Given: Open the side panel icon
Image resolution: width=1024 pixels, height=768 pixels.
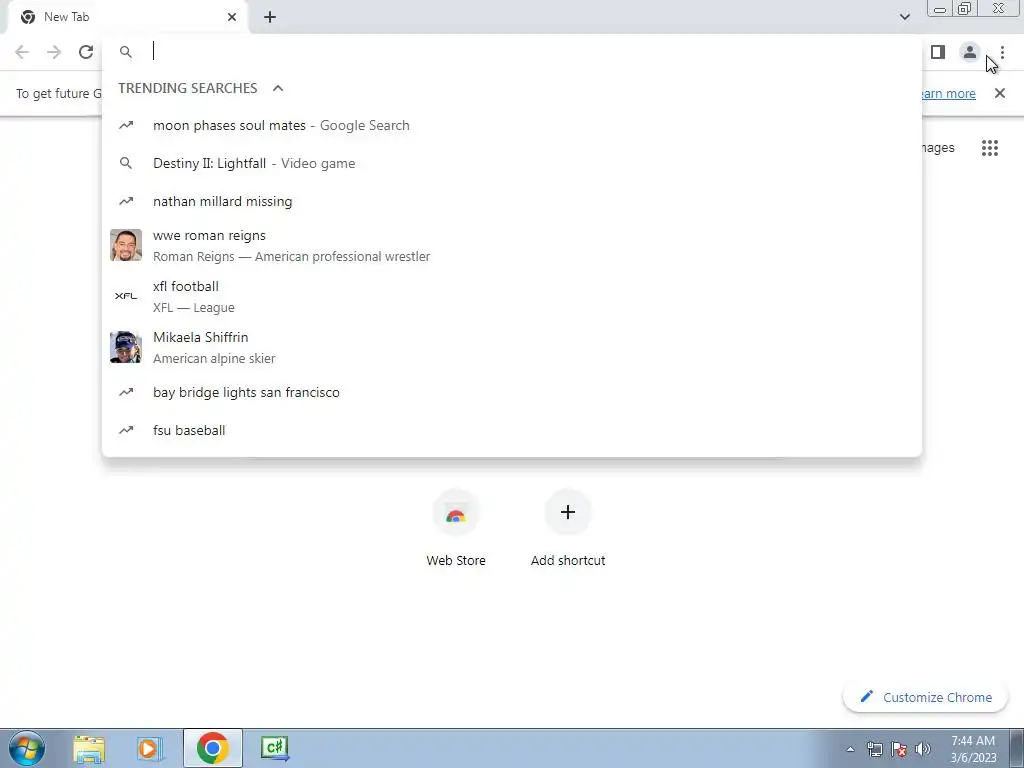Looking at the screenshot, I should coord(938,52).
